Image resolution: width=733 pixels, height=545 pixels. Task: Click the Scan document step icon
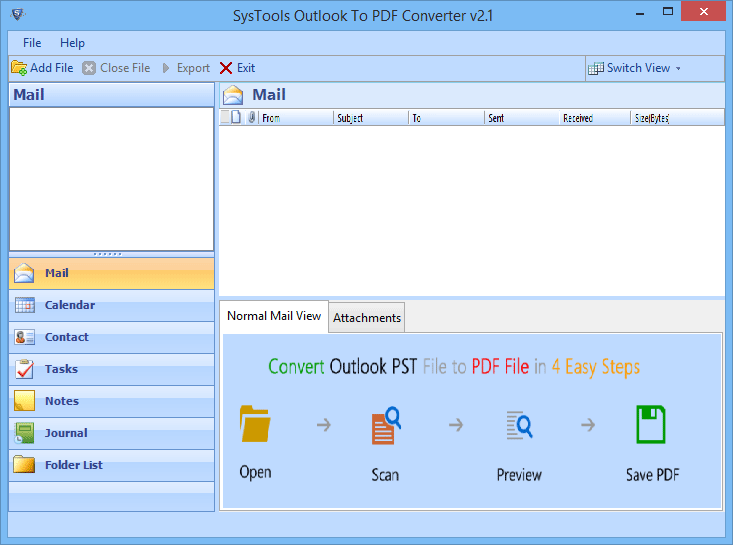click(x=386, y=425)
